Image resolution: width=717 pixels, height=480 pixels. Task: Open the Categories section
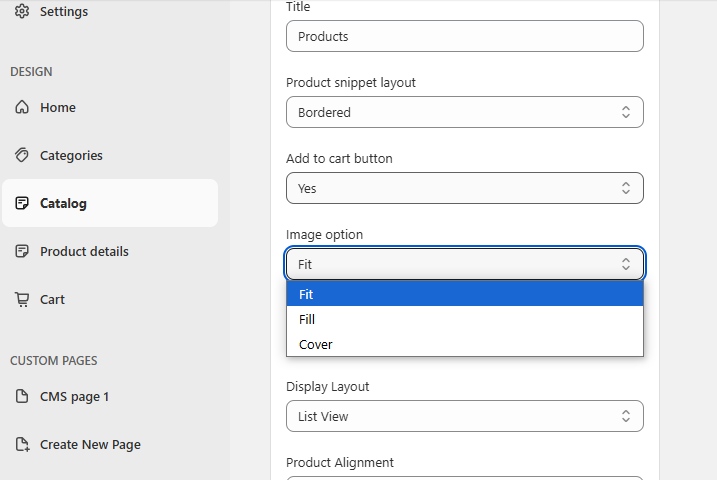tap(110, 155)
